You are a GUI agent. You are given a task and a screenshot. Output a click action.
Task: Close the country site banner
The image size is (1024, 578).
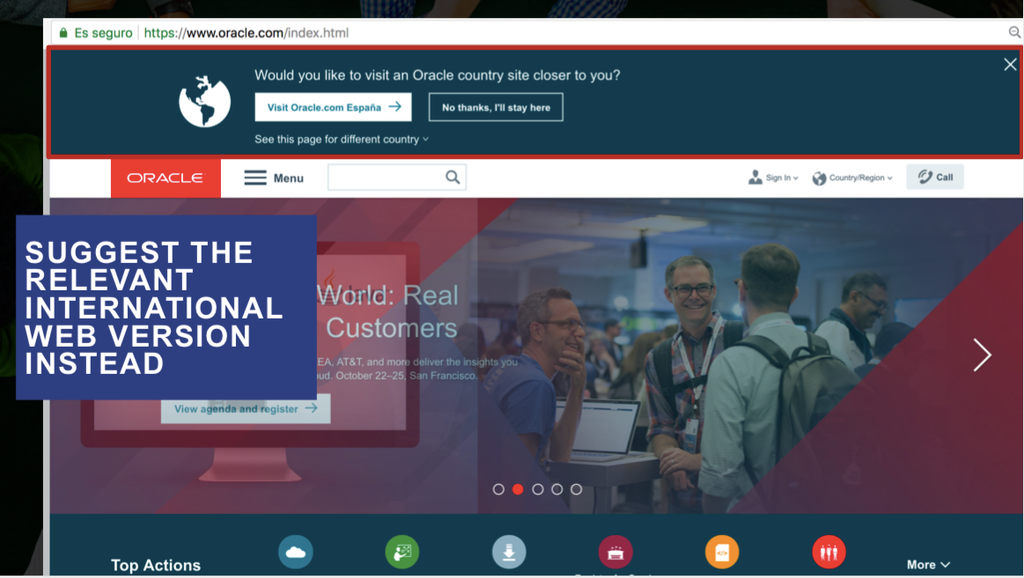click(1010, 64)
